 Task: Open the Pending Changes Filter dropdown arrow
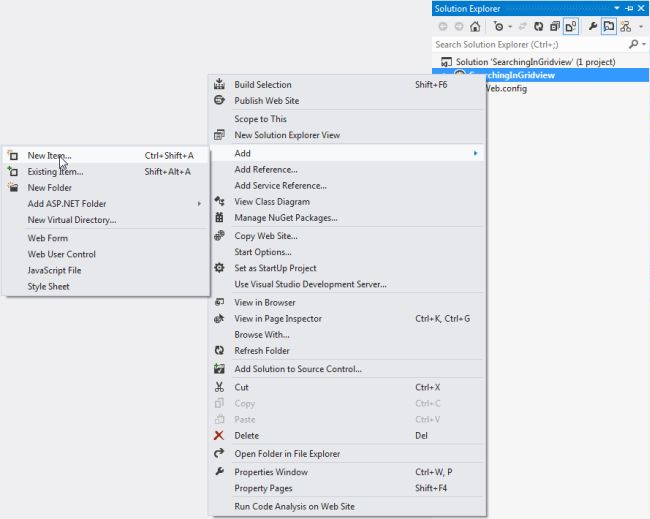(510, 27)
